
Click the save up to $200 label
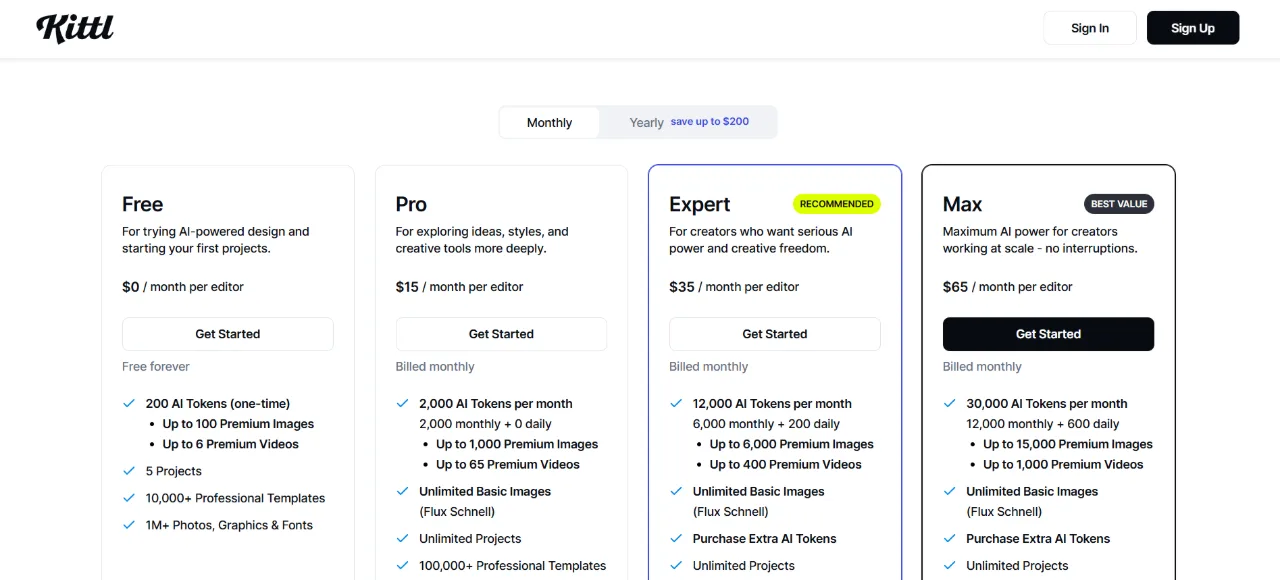pyautogui.click(x=710, y=122)
